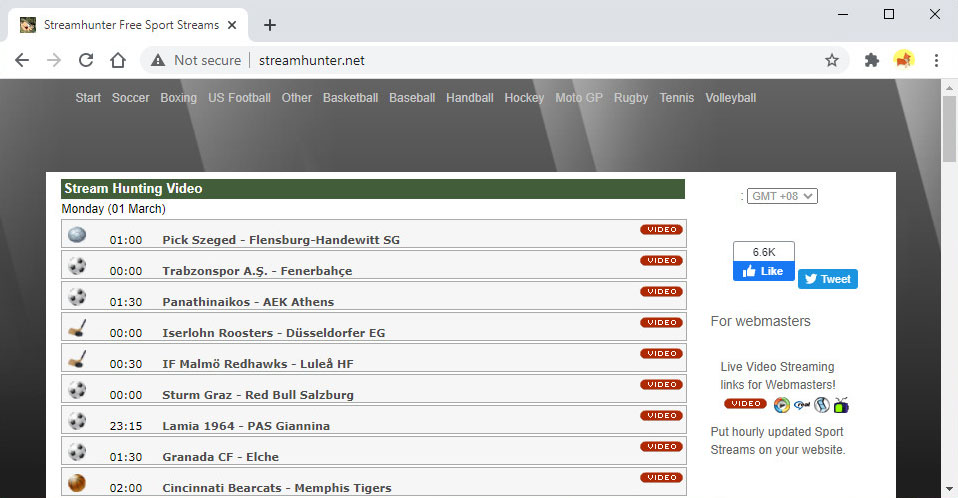Open the IF Malmö Redhawks - Luleå HF link
958x498 pixels.
pos(258,364)
